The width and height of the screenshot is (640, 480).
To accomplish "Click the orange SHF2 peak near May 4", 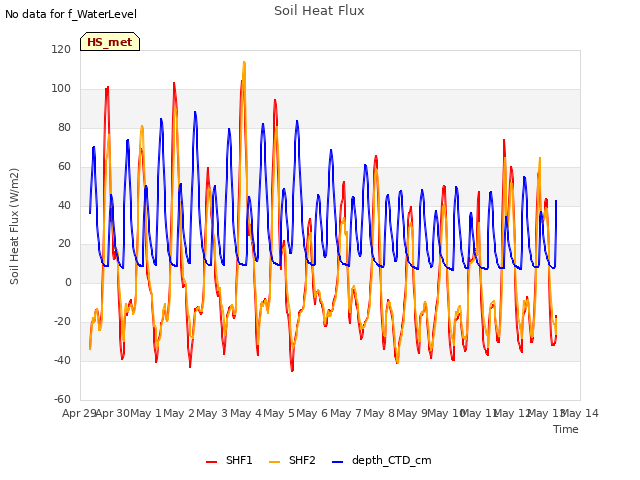I will point(244,62).
